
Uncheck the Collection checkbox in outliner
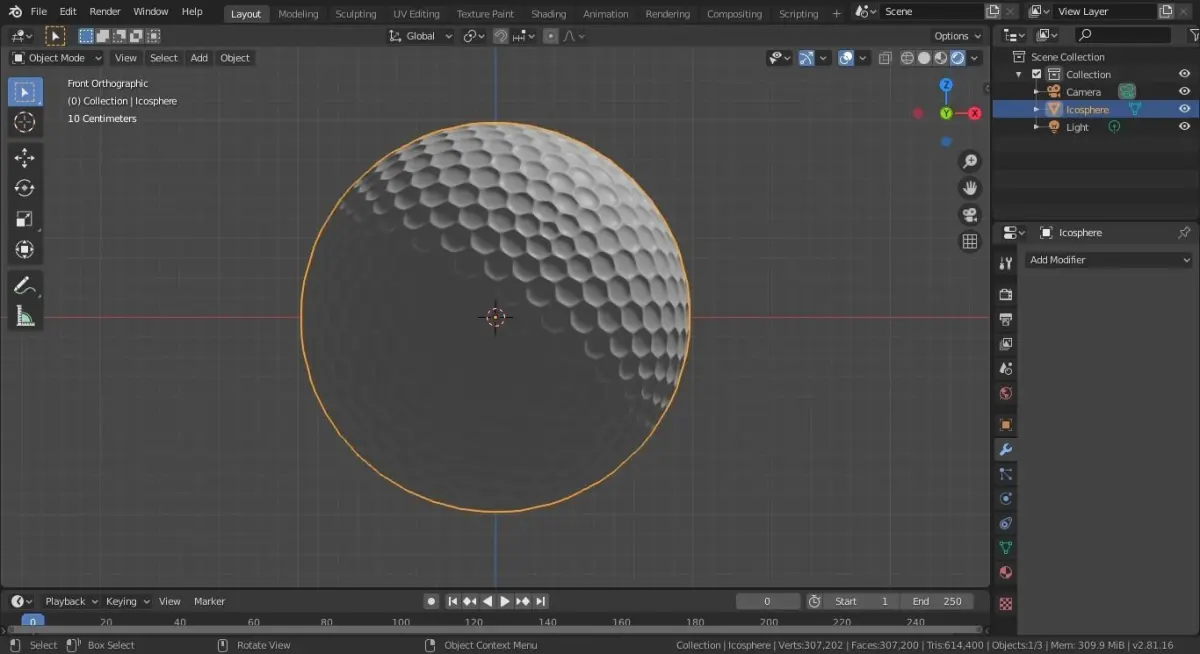1037,74
